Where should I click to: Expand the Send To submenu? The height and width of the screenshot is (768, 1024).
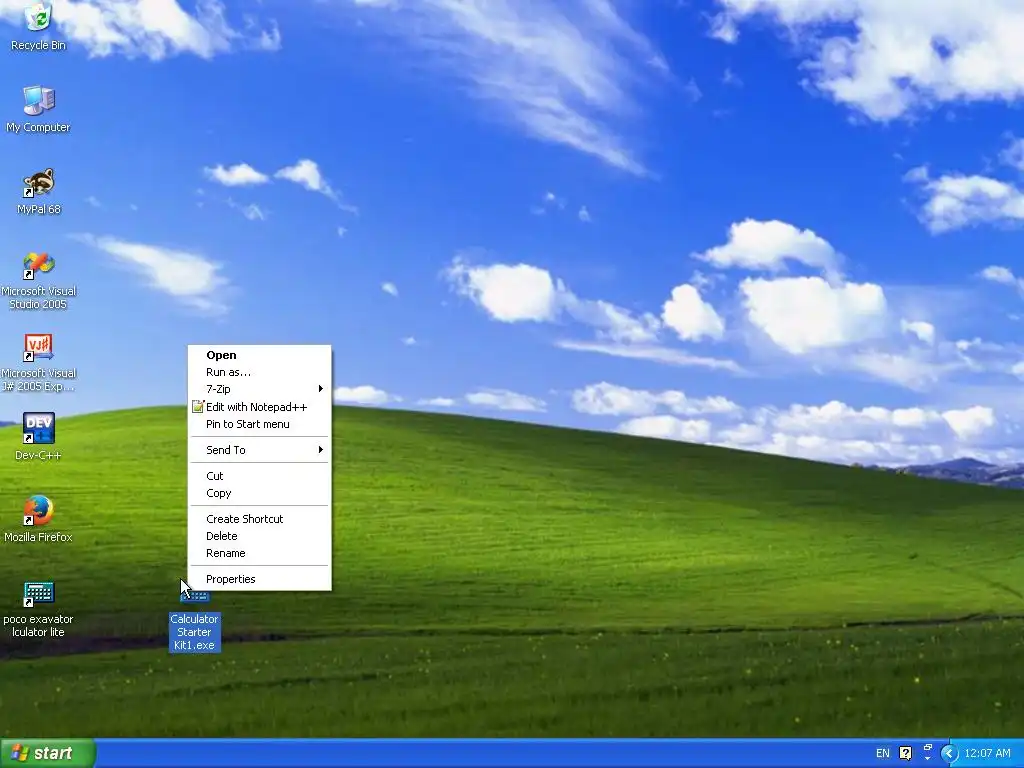point(259,450)
